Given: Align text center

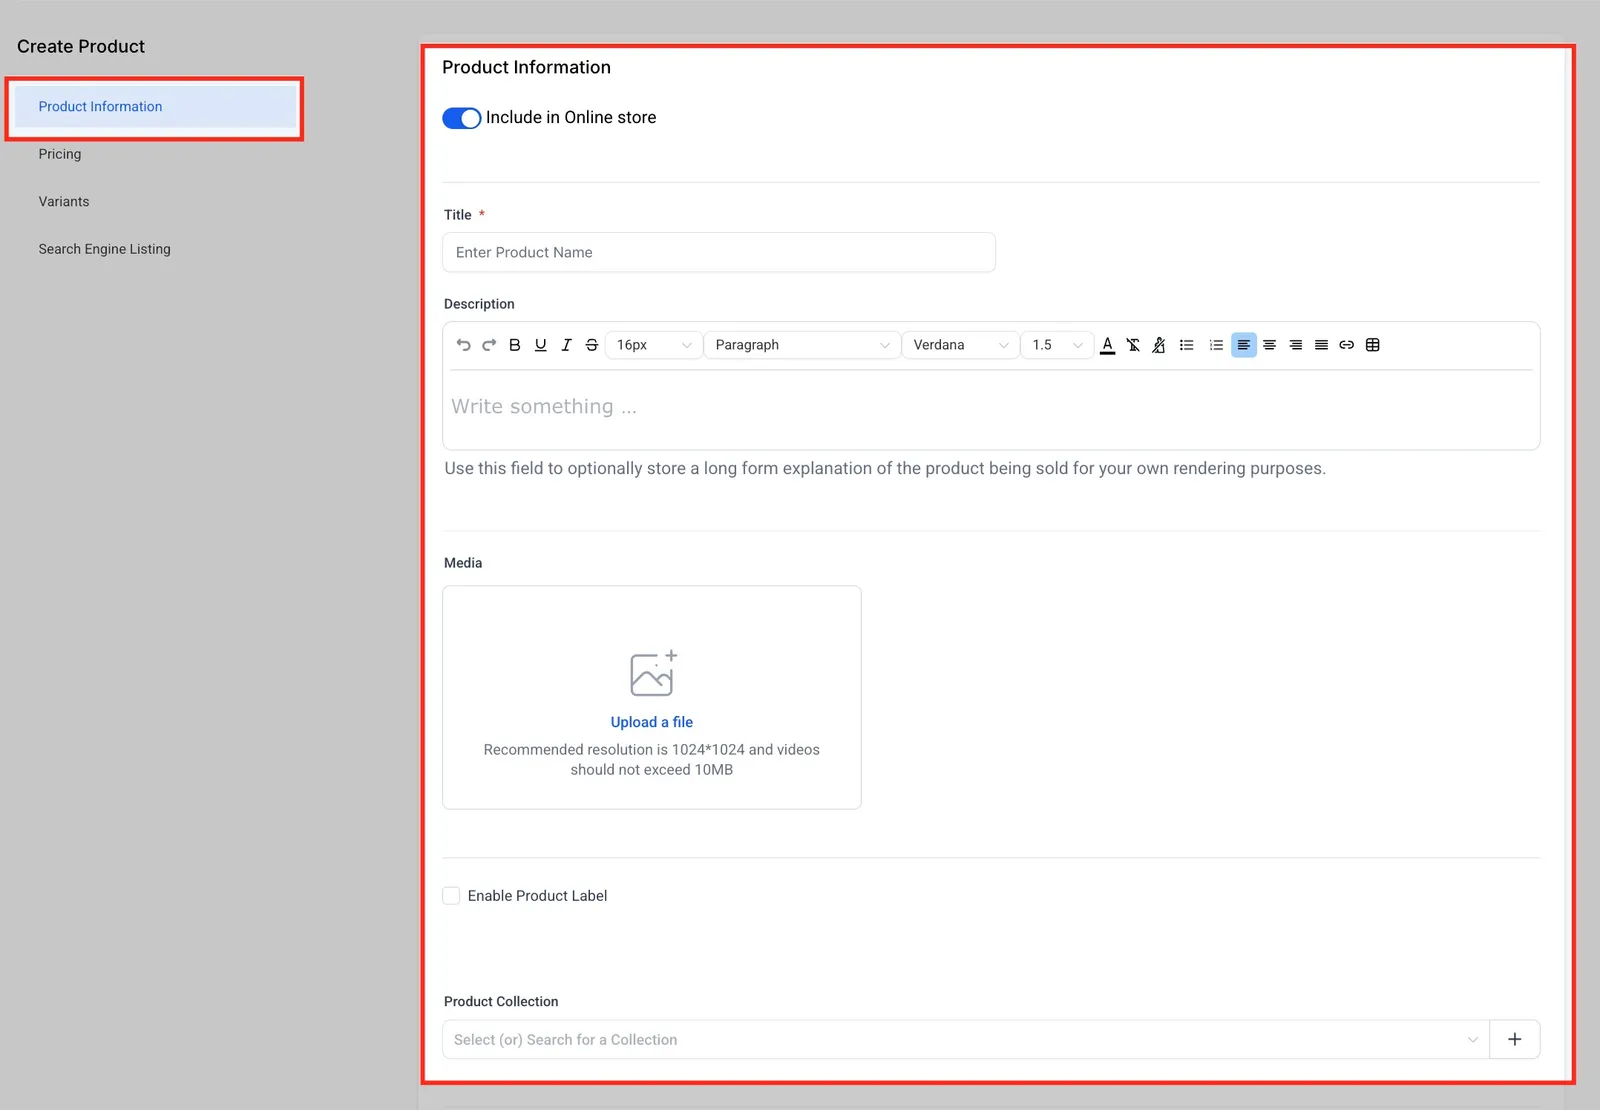Looking at the screenshot, I should 1270,345.
